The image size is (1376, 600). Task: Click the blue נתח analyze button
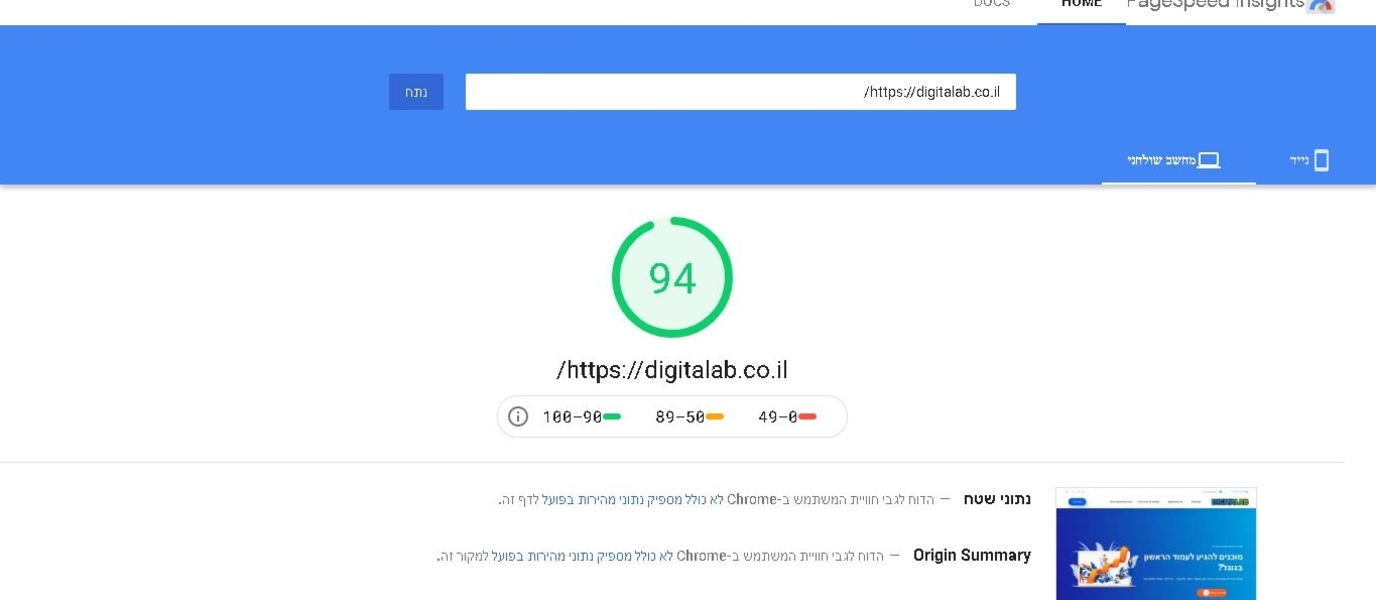[416, 92]
